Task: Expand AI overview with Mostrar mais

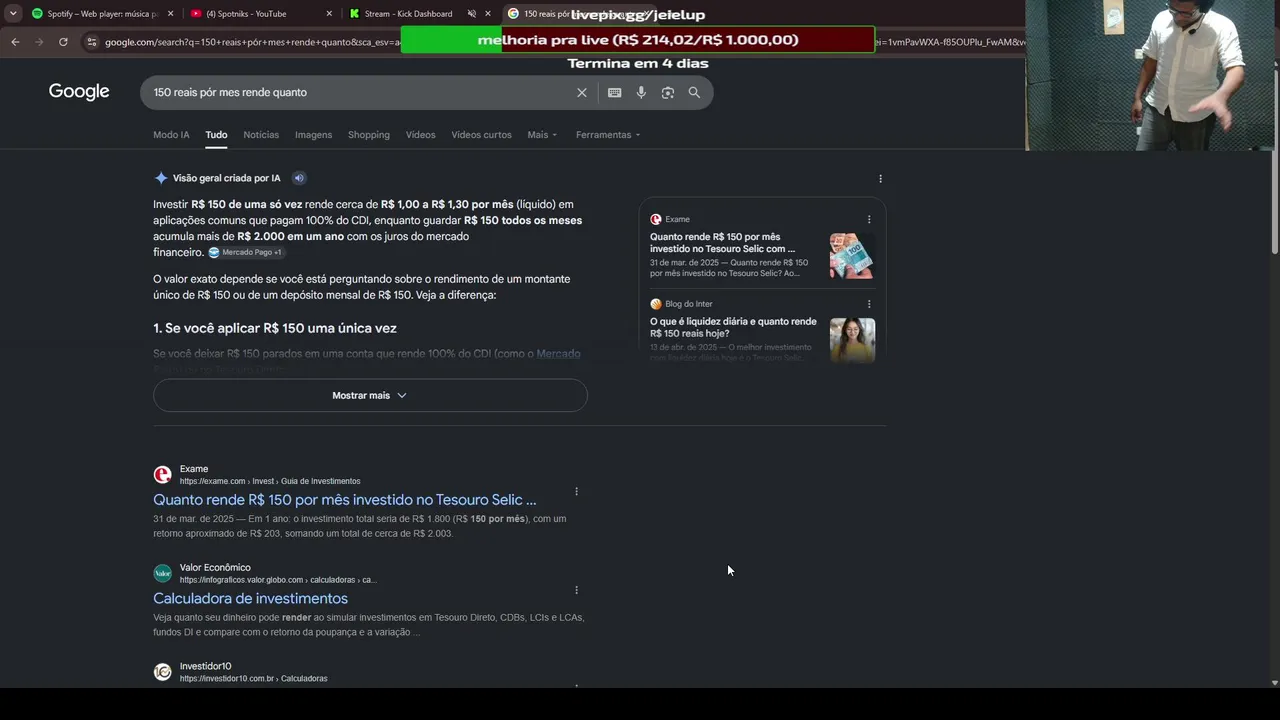Action: click(x=370, y=395)
